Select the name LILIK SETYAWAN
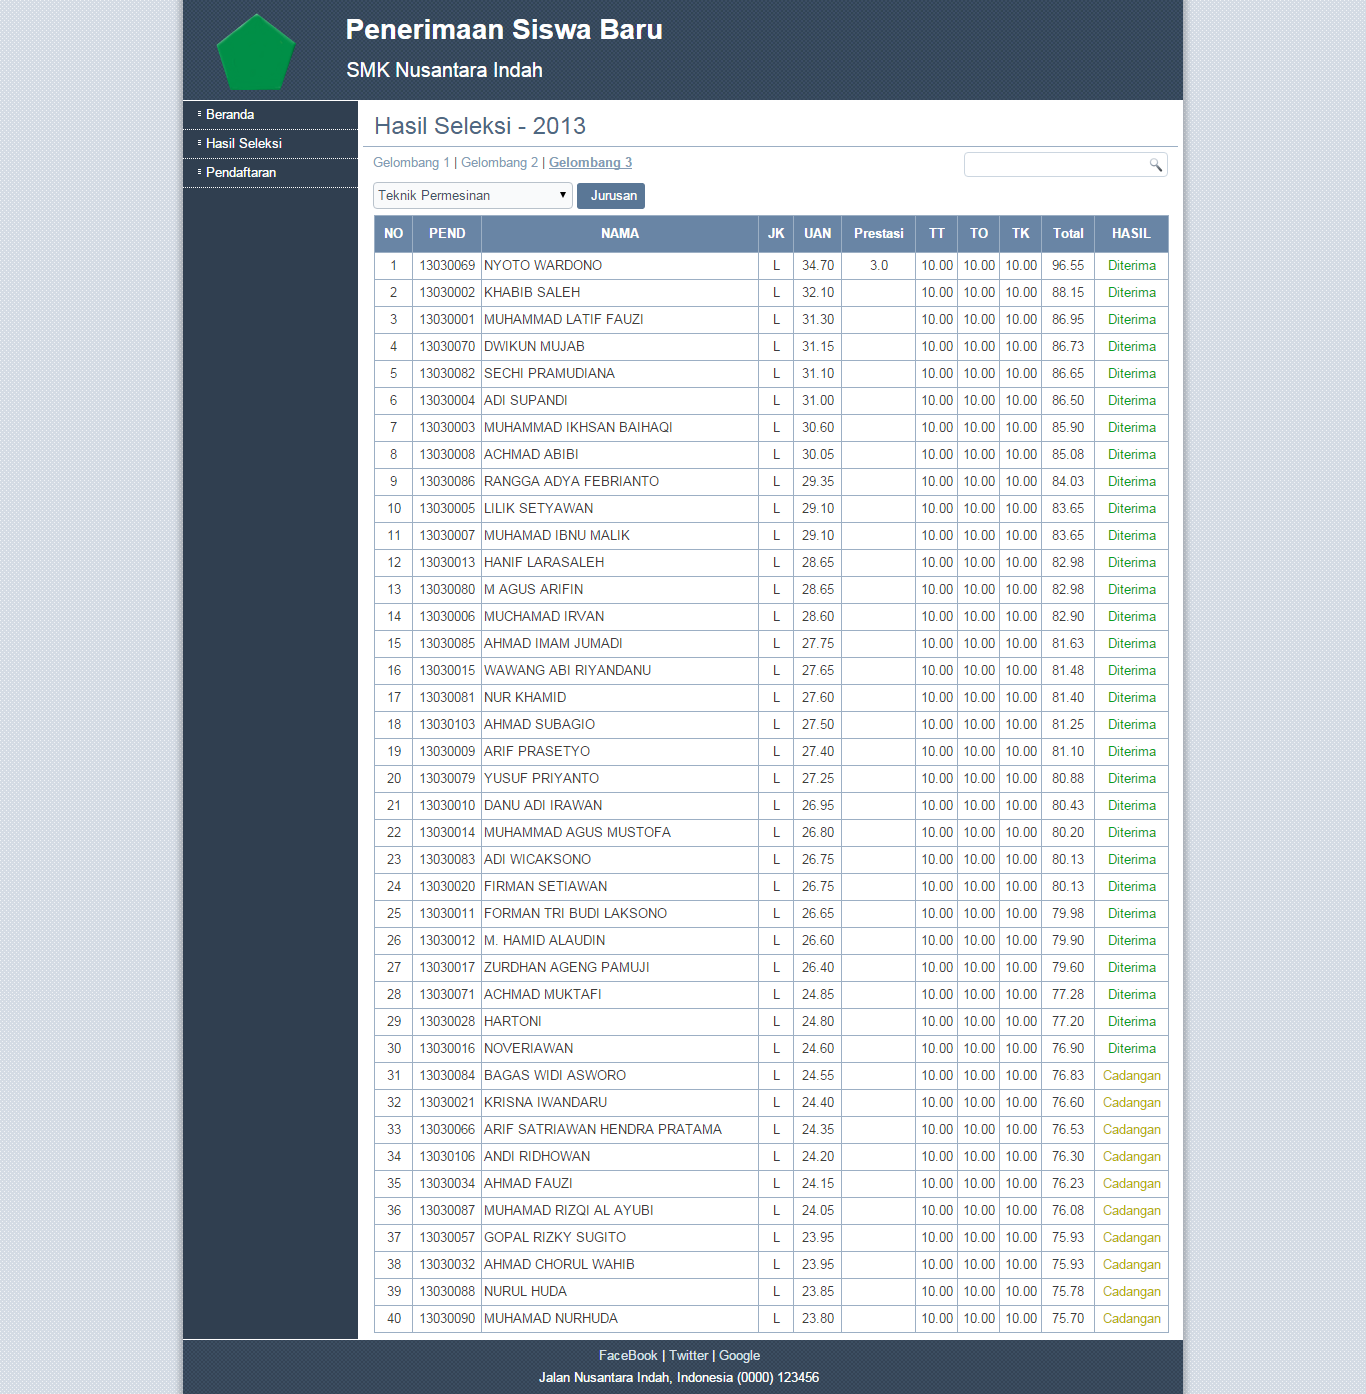Image resolution: width=1366 pixels, height=1394 pixels. pyautogui.click(x=539, y=508)
